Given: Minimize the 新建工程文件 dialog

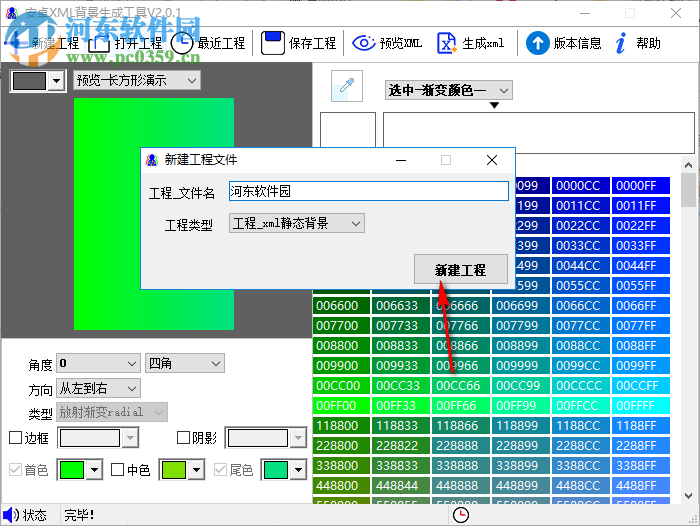Looking at the screenshot, I should click(401, 160).
